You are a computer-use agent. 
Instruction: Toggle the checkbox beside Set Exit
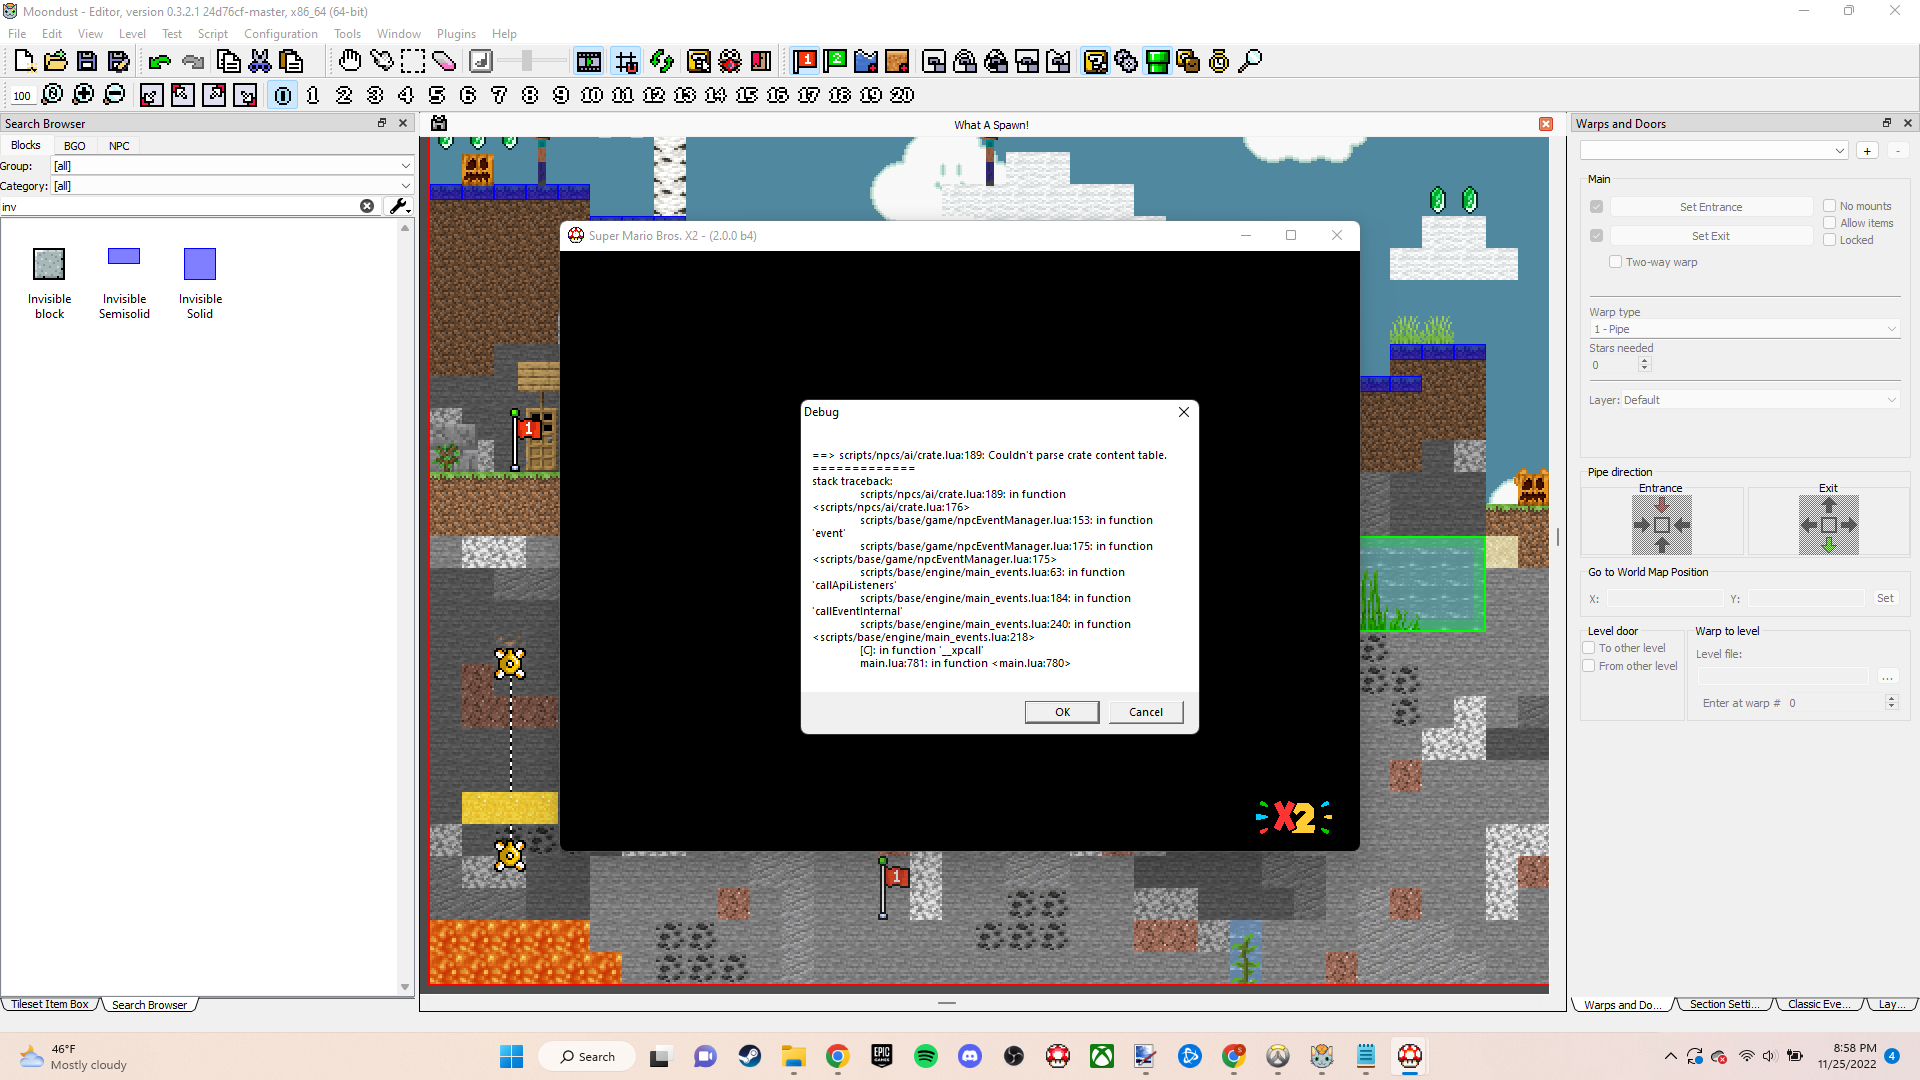click(1597, 236)
